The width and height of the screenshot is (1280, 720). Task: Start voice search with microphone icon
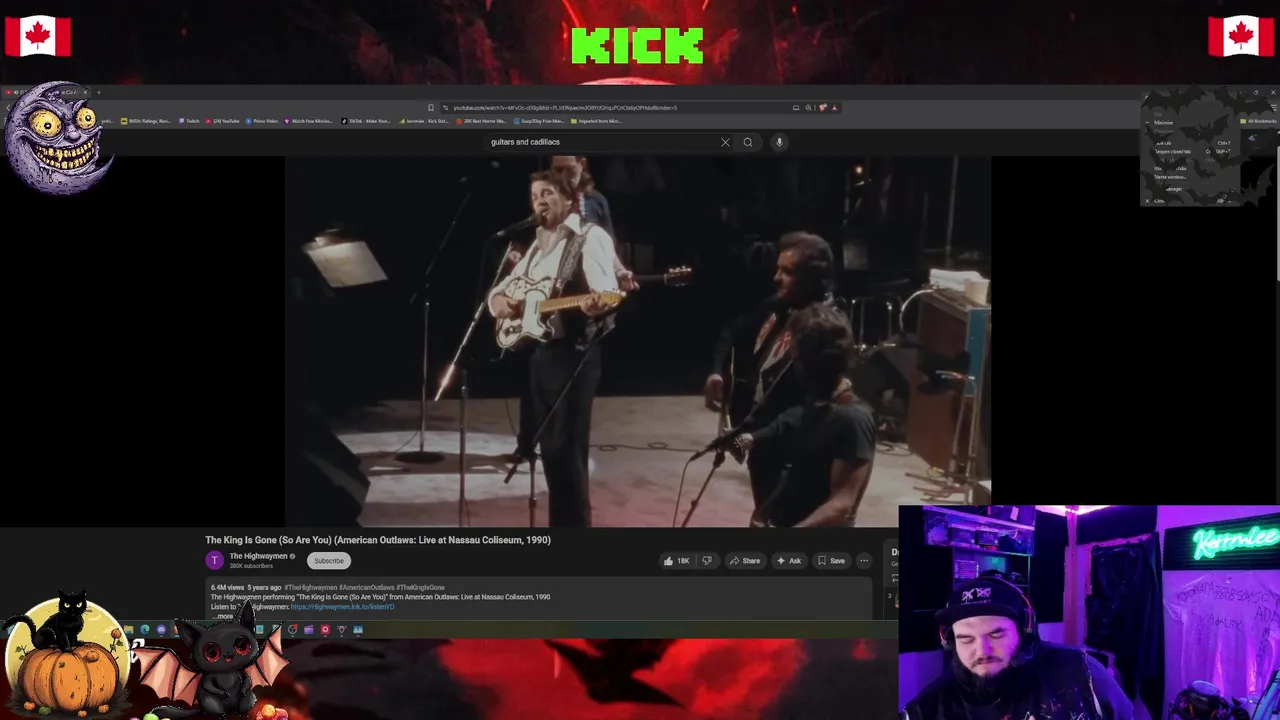(779, 142)
